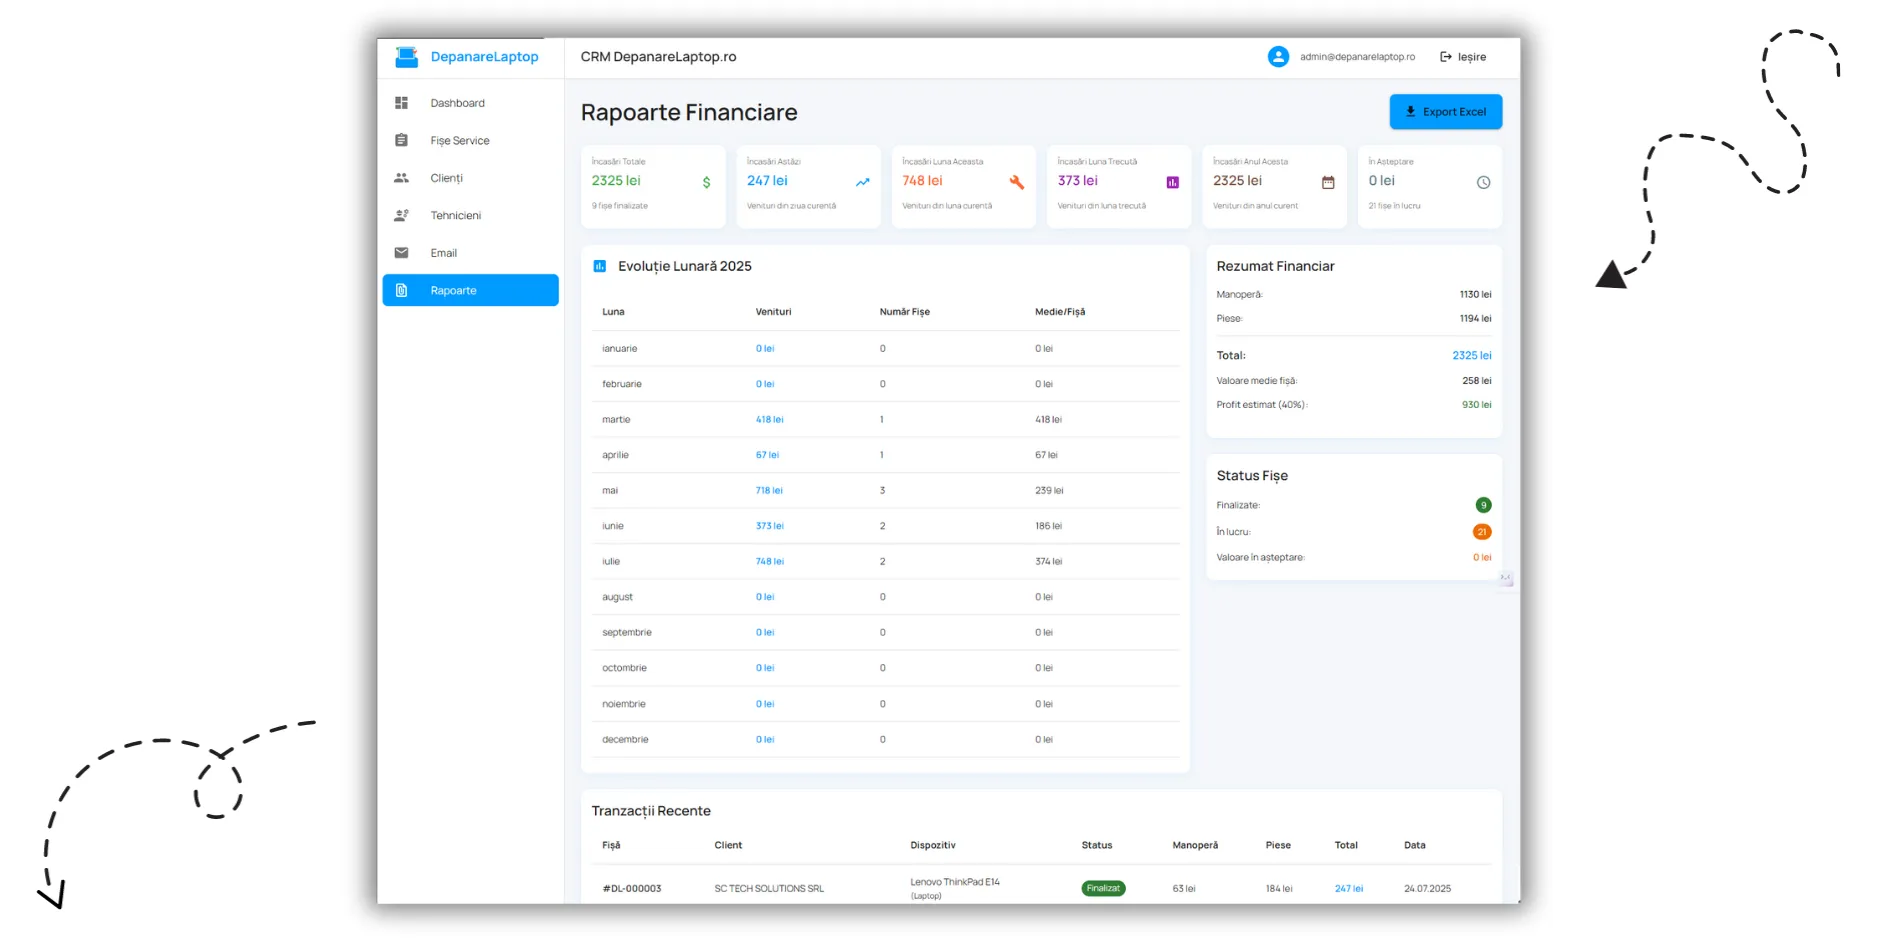Click the 373 lei revenue in iunie row
Screen dimensions: 1897x940
tap(769, 526)
